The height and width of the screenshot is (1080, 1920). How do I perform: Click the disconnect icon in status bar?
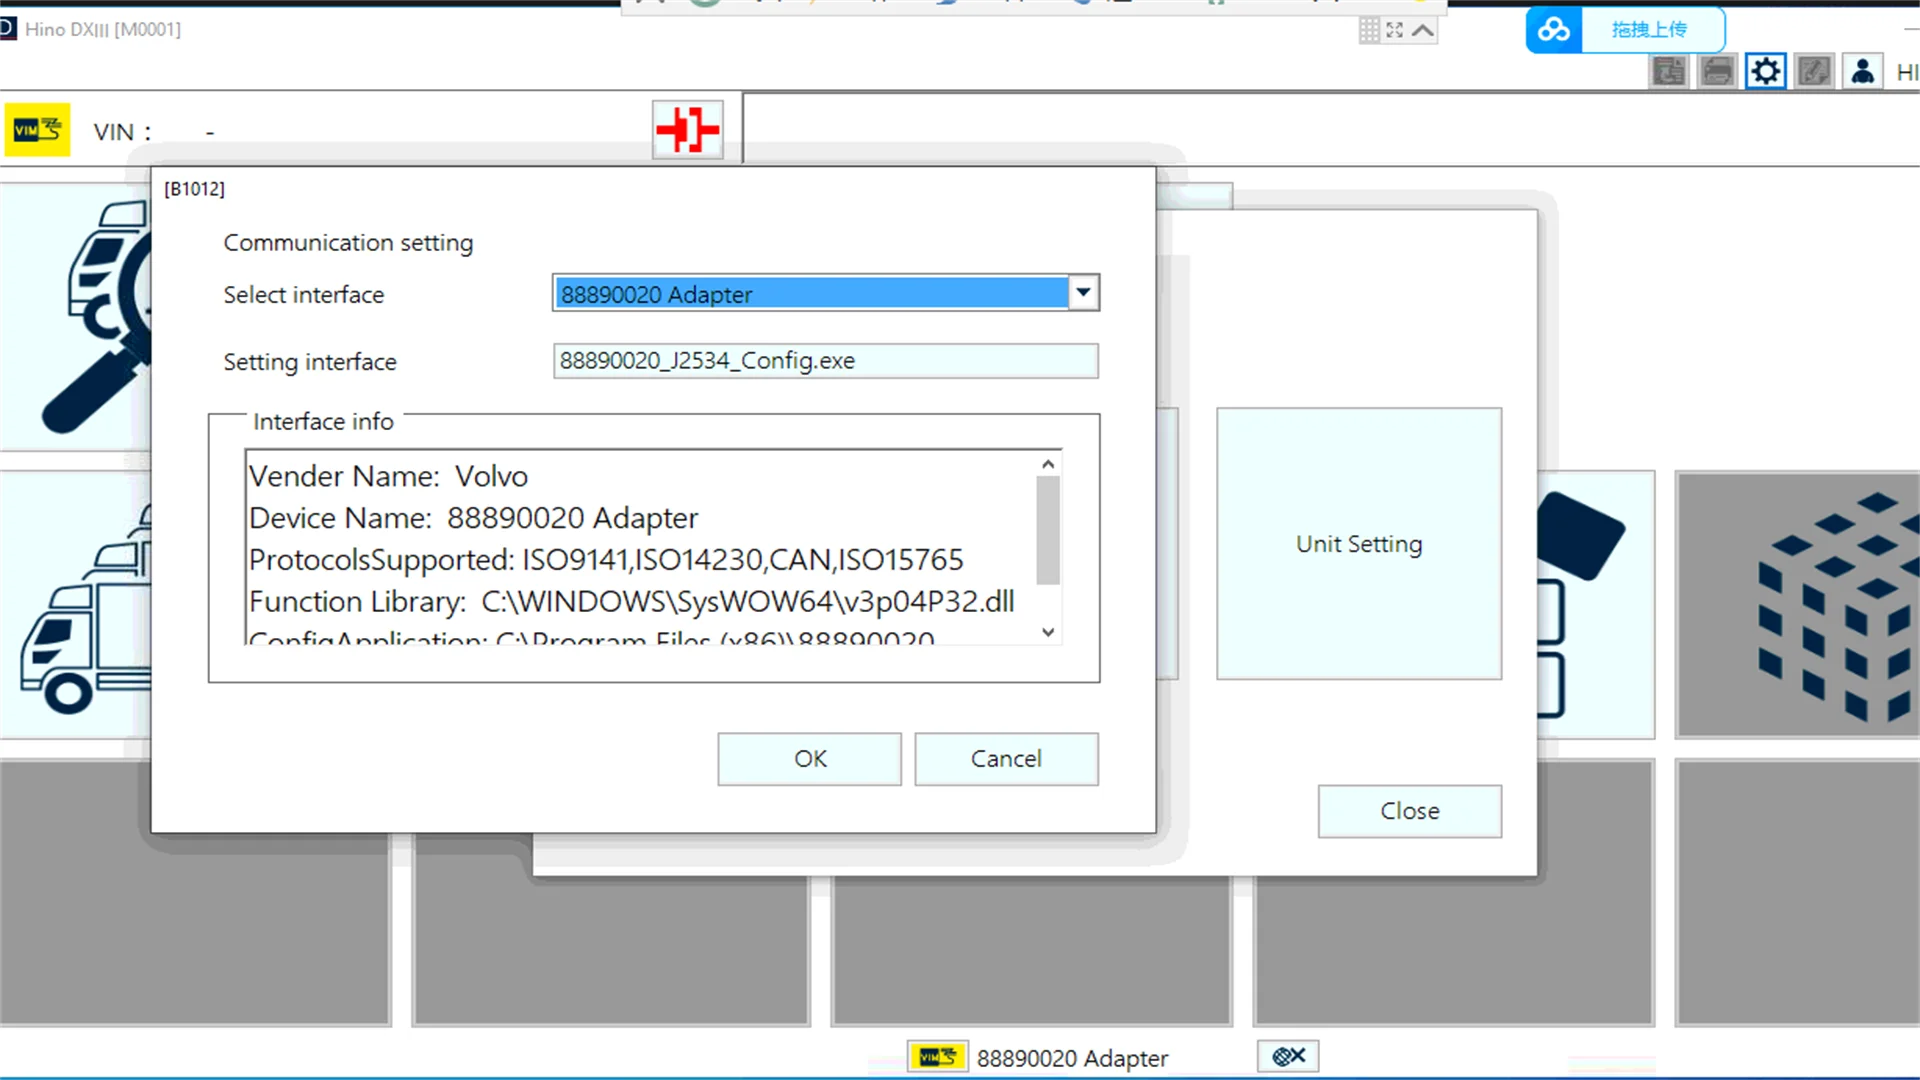tap(1288, 1056)
